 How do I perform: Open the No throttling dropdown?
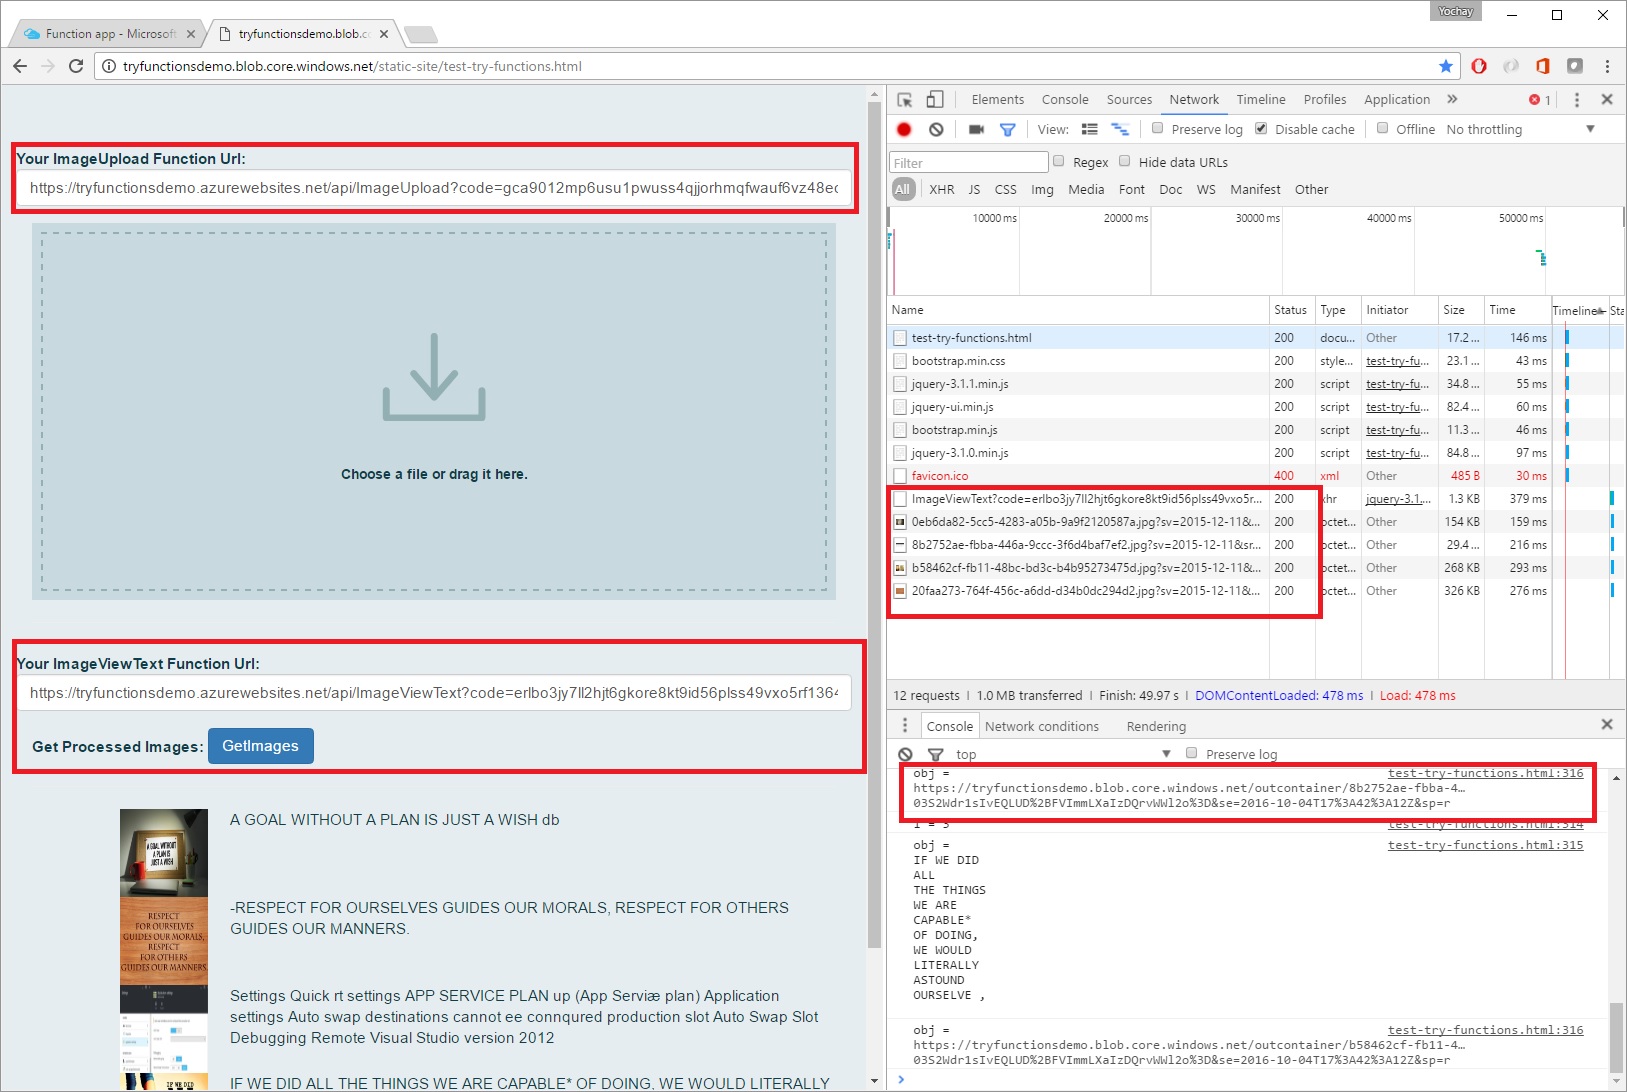[1519, 129]
